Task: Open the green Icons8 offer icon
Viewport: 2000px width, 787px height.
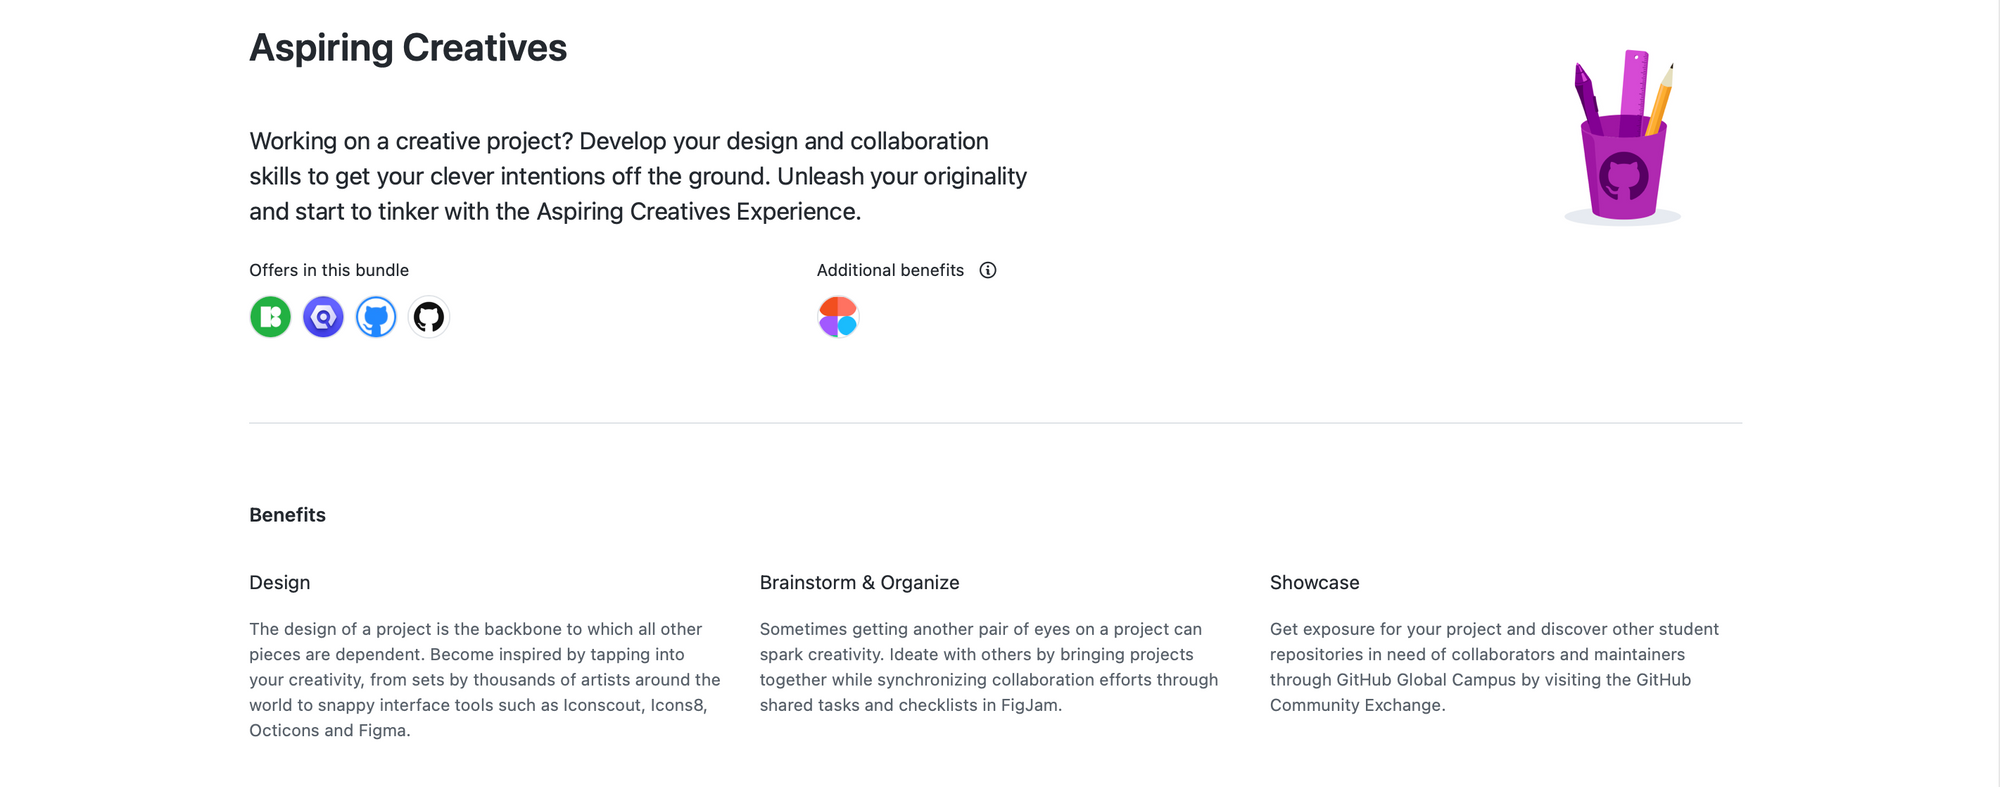Action: point(270,317)
